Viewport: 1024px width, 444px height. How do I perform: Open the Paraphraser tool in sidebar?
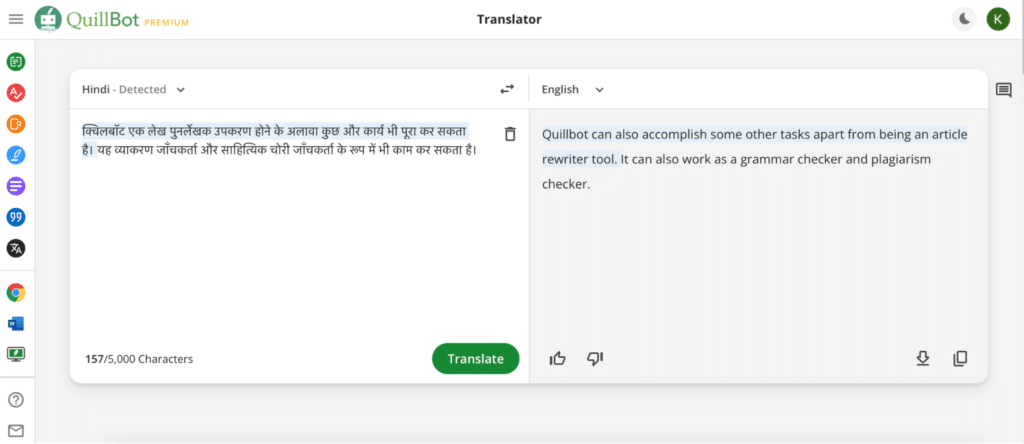(x=16, y=62)
